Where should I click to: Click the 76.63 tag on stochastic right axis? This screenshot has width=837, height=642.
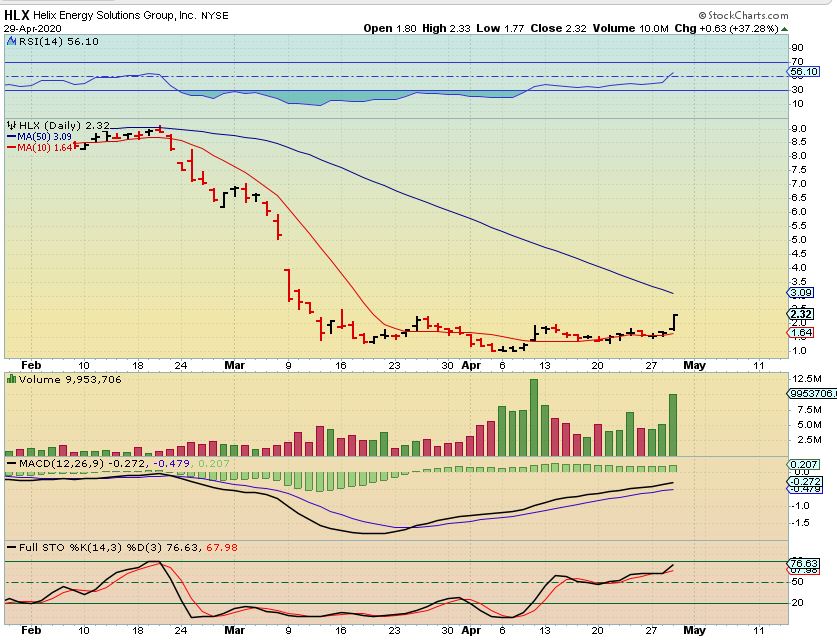[x=803, y=564]
